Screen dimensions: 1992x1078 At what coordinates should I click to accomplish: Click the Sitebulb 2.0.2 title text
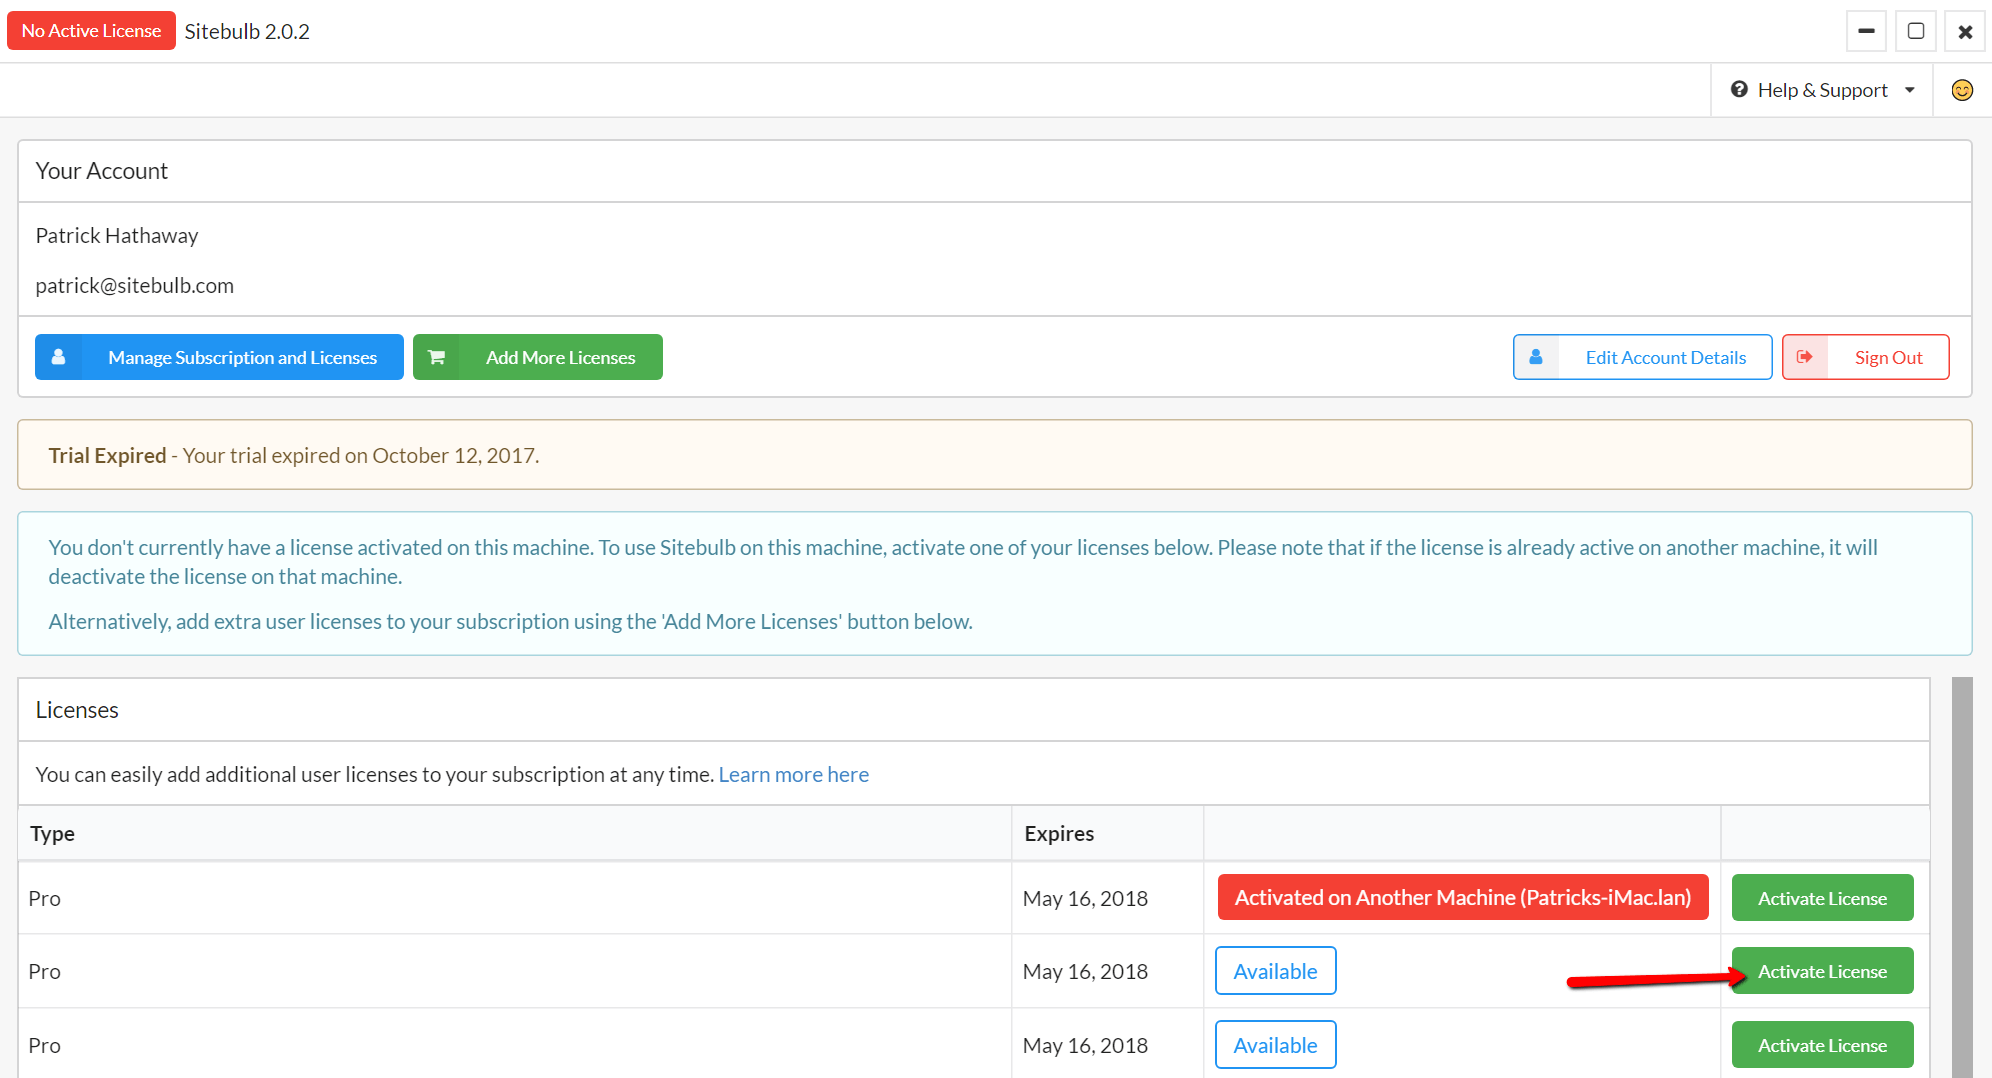247,31
